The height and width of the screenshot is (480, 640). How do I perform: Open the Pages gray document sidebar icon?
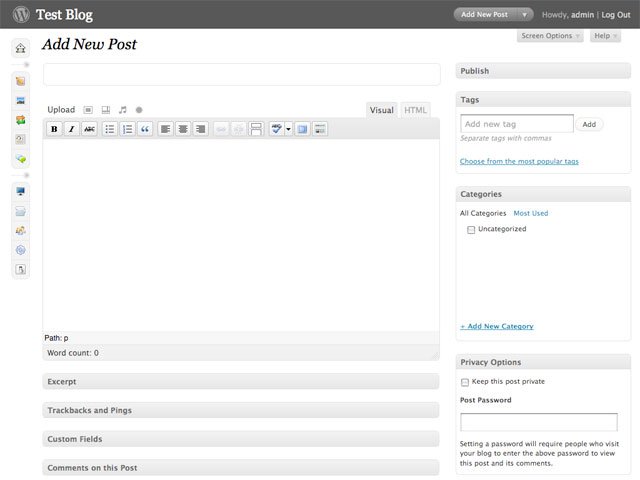20,139
